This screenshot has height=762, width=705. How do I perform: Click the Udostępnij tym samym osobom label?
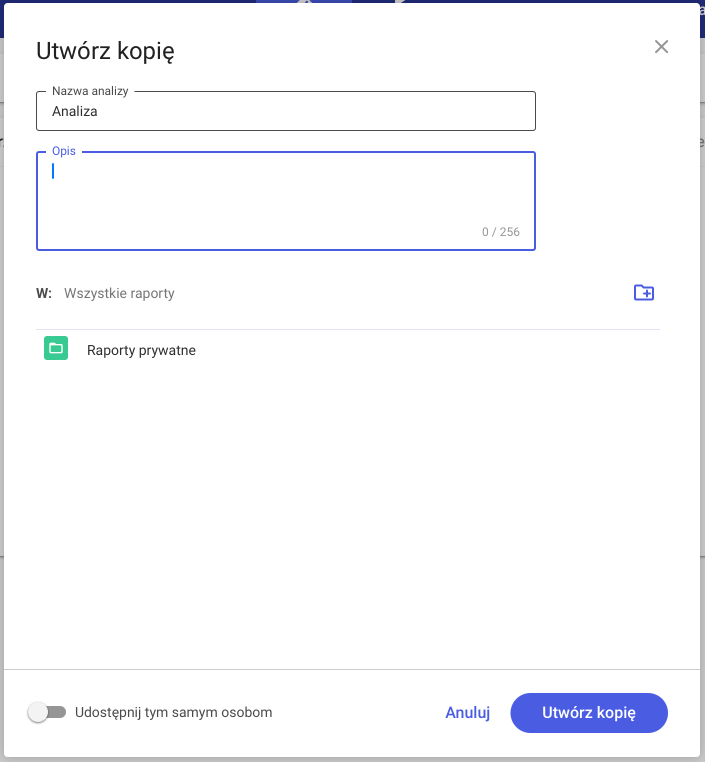[173, 712]
